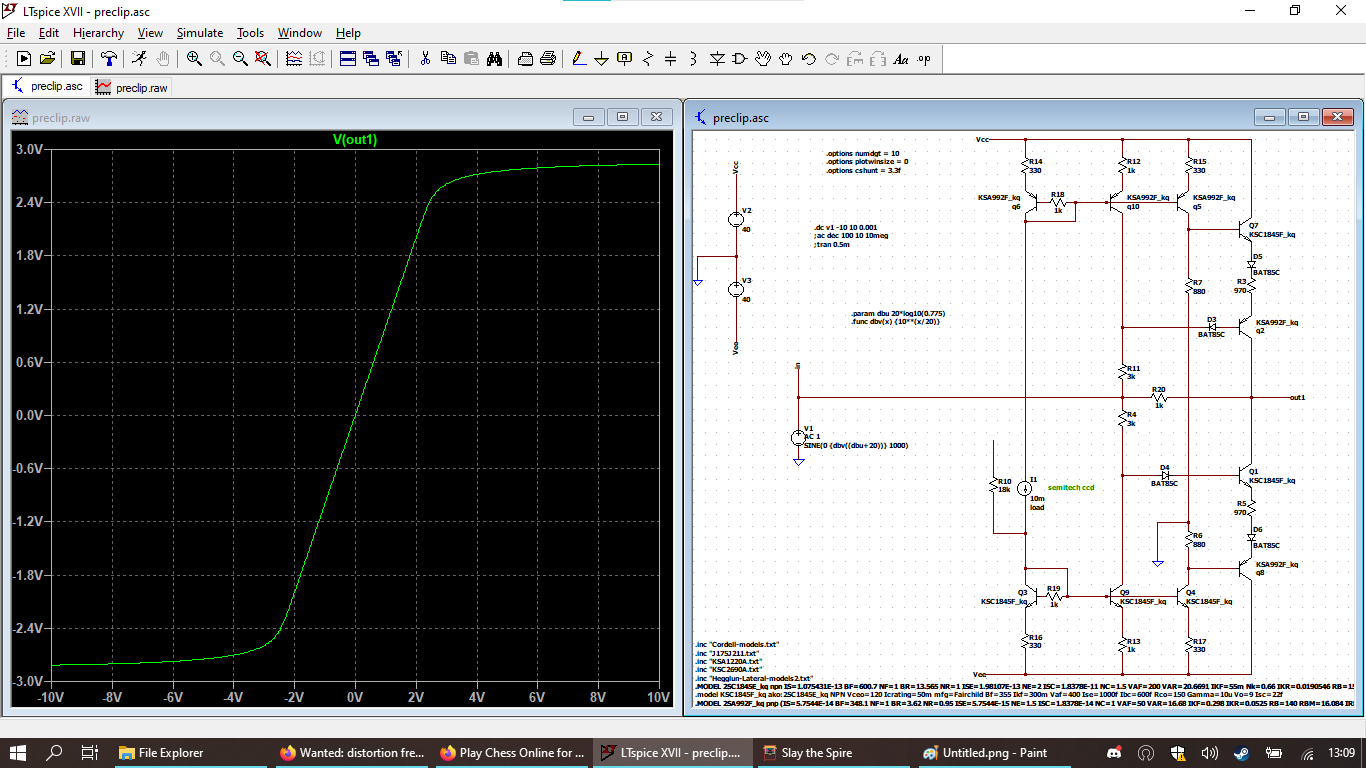The width and height of the screenshot is (1366, 768).
Task: Select the Text Aa tool
Action: coord(901,59)
